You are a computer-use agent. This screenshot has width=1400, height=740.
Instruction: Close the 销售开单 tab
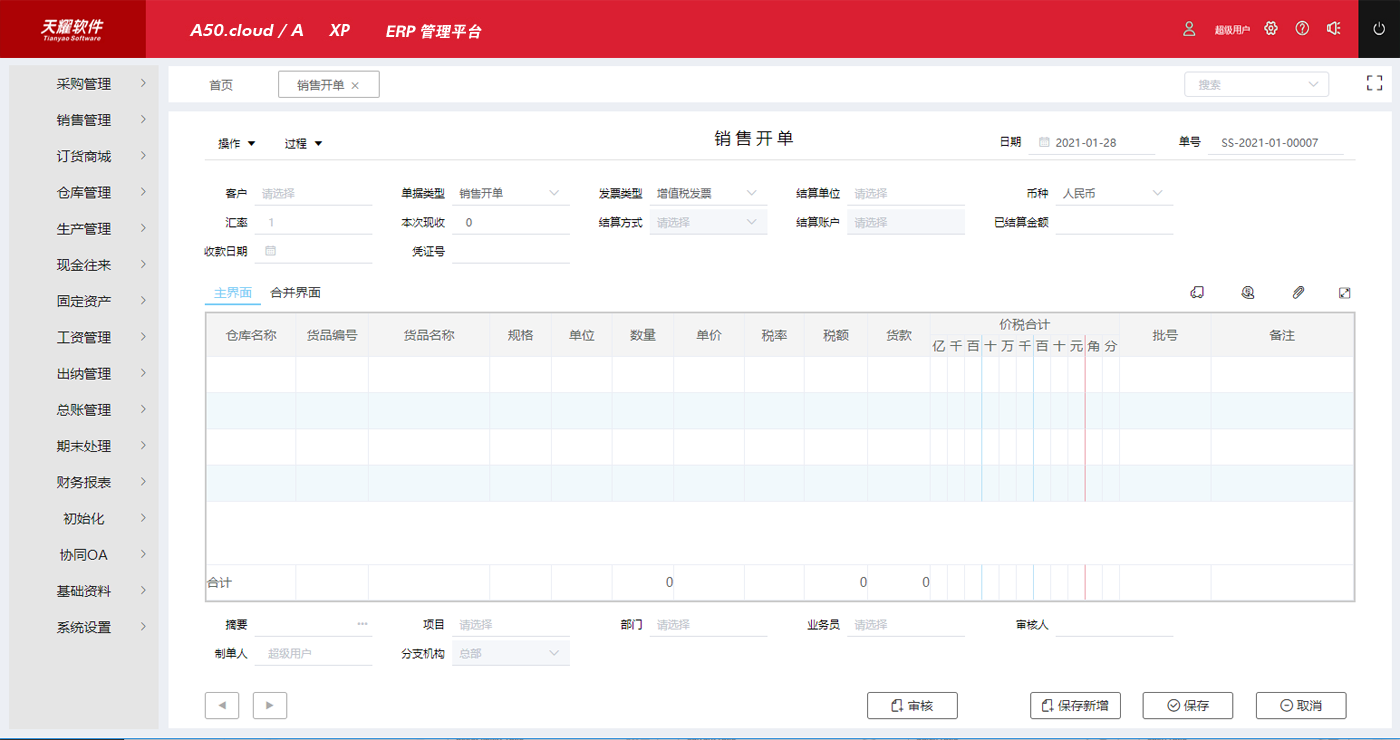[355, 86]
